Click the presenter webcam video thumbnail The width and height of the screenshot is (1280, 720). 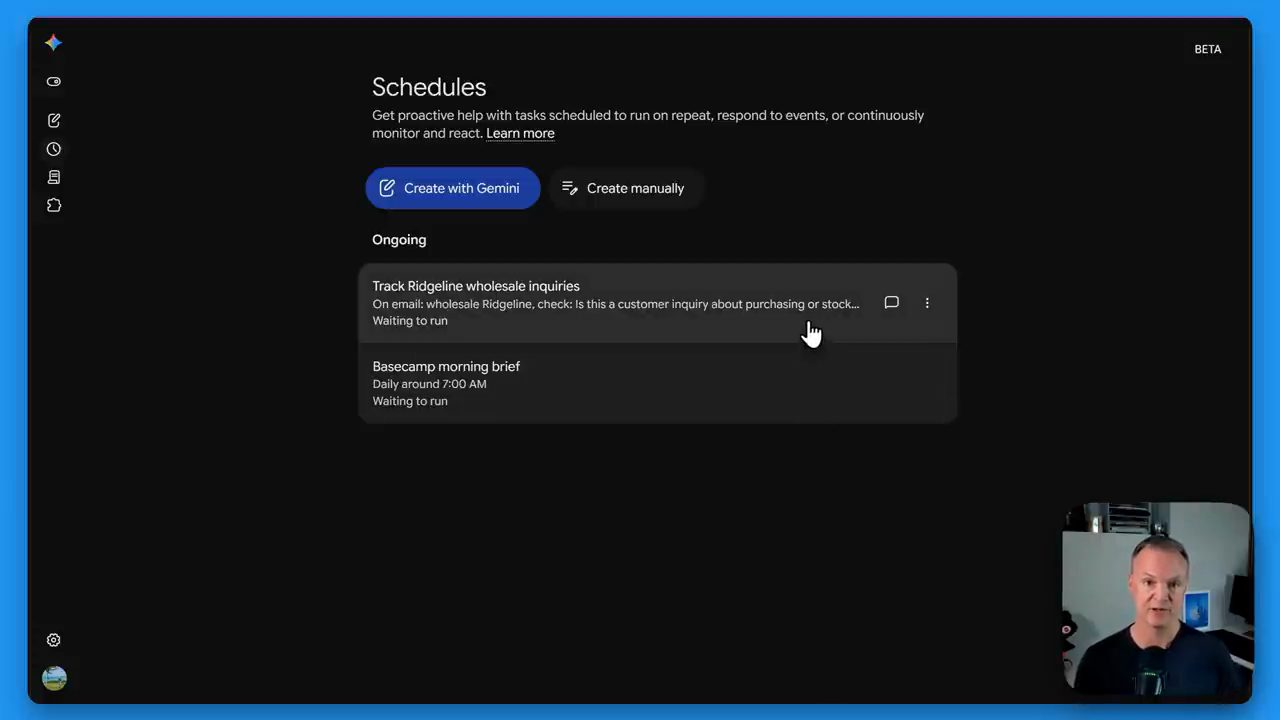[x=1156, y=597]
